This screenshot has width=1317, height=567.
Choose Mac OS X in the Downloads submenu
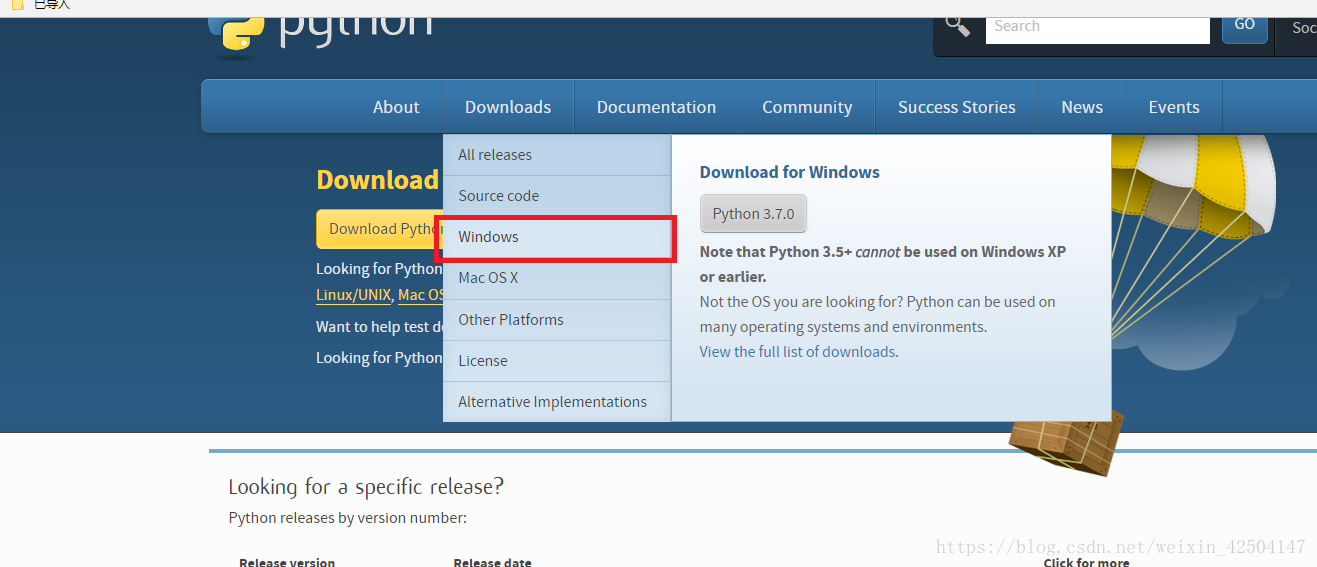[557, 278]
